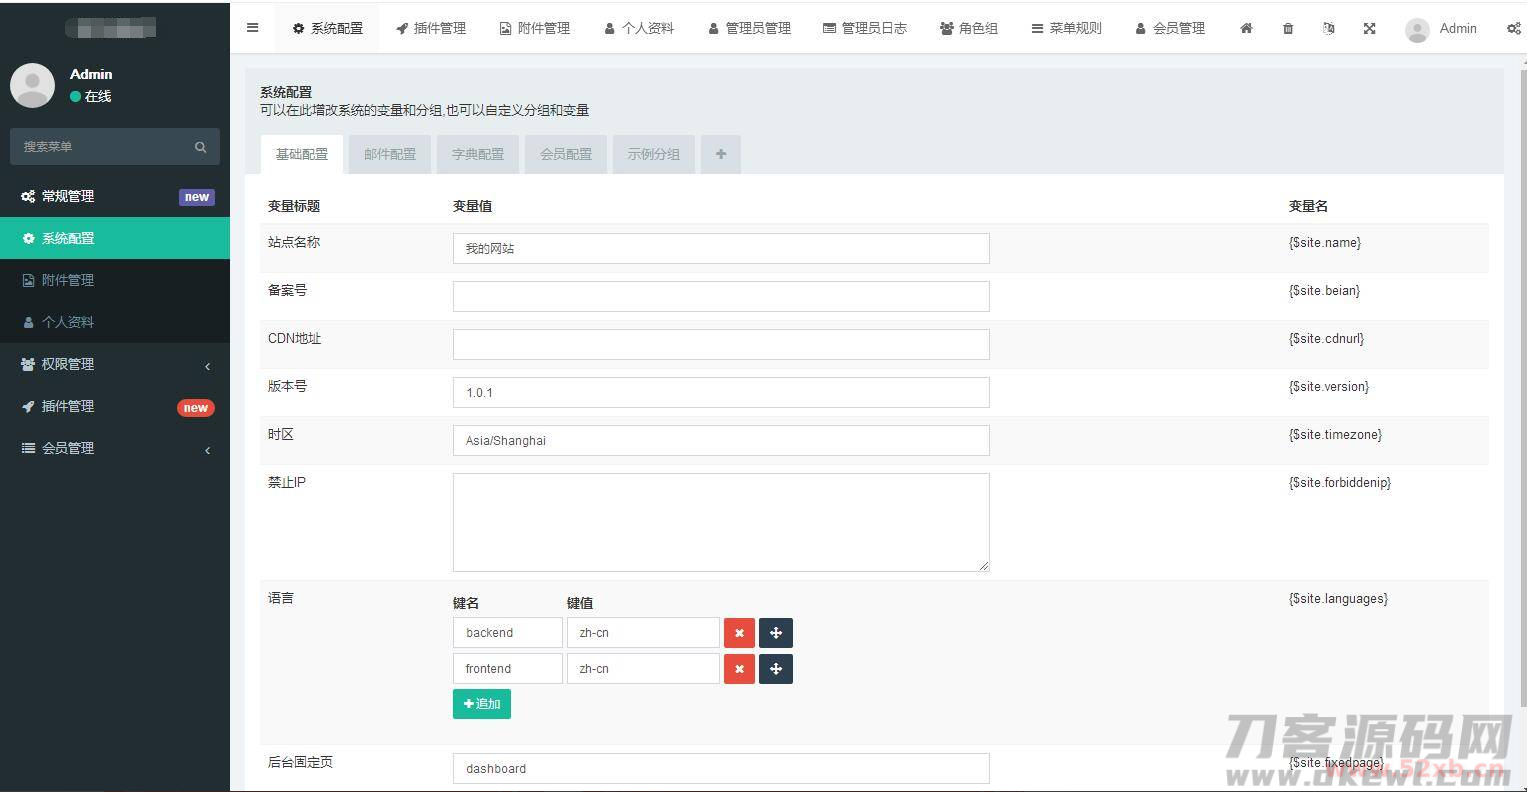Open the language switch icon
The height and width of the screenshot is (792, 1527).
(x=1328, y=28)
